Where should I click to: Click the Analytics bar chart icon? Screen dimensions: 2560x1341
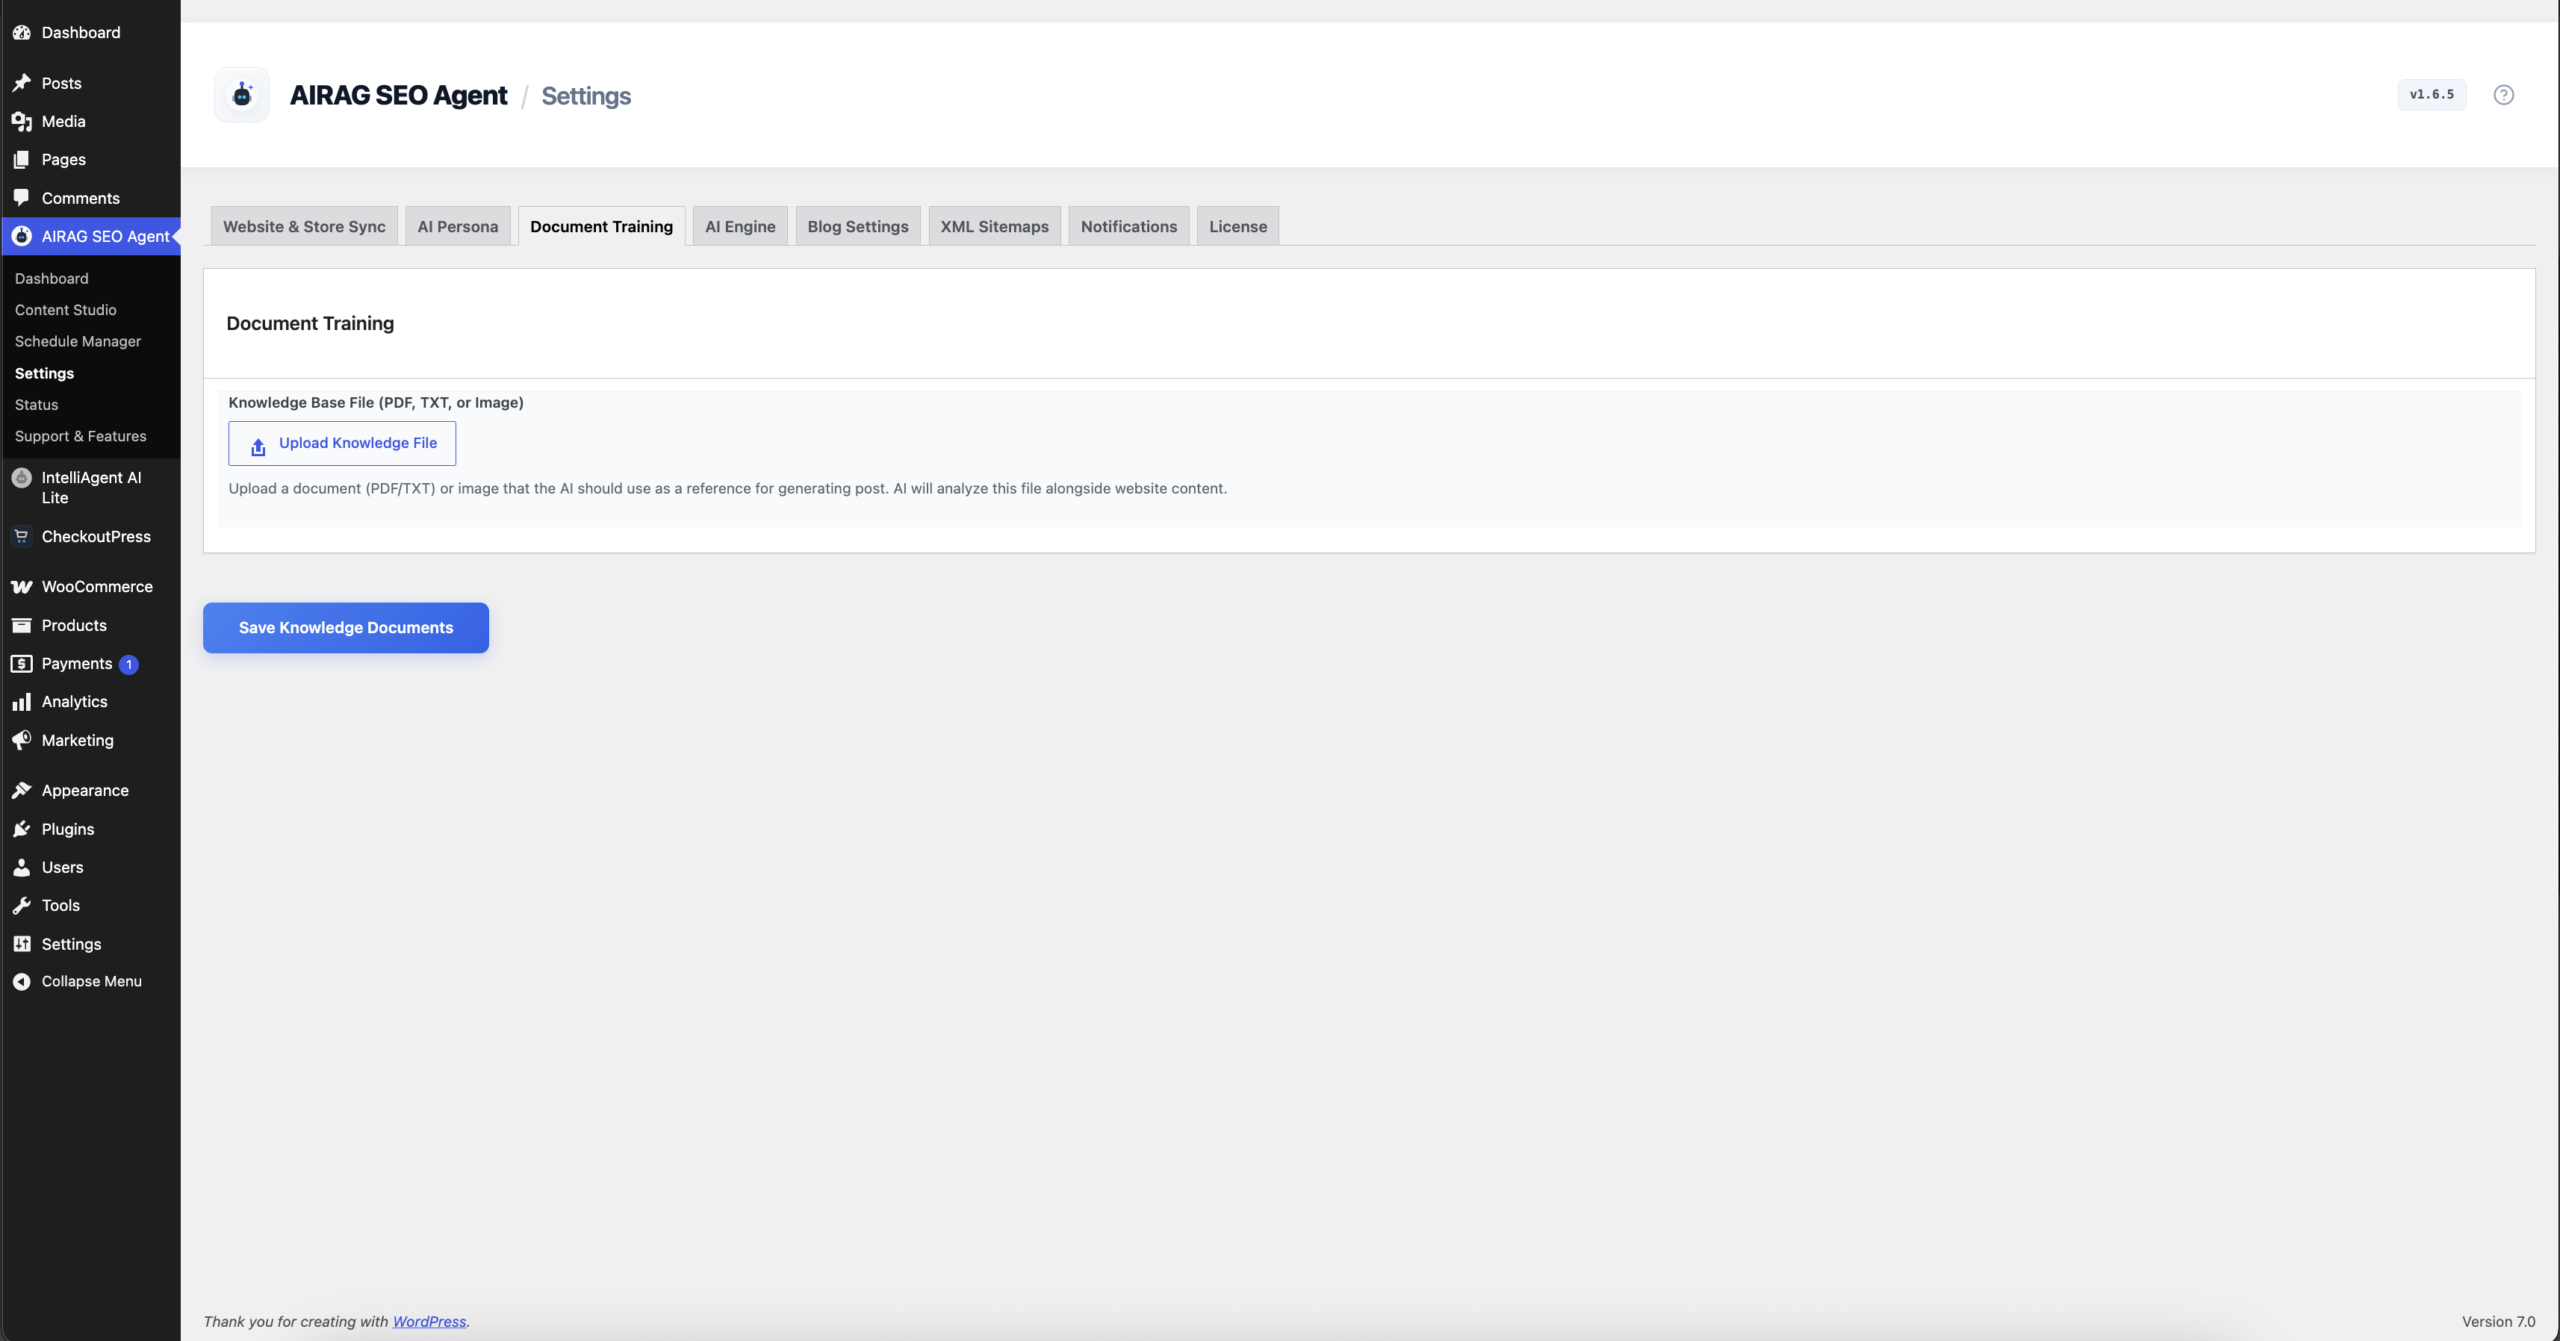coord(21,702)
